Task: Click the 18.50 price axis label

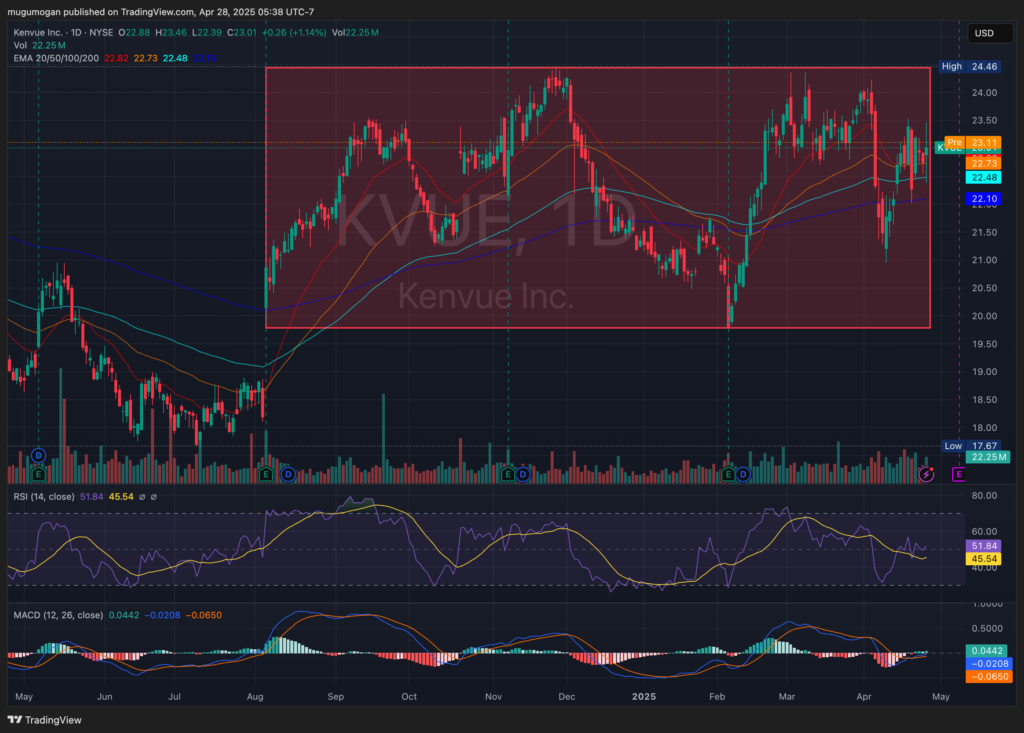Action: [x=984, y=400]
